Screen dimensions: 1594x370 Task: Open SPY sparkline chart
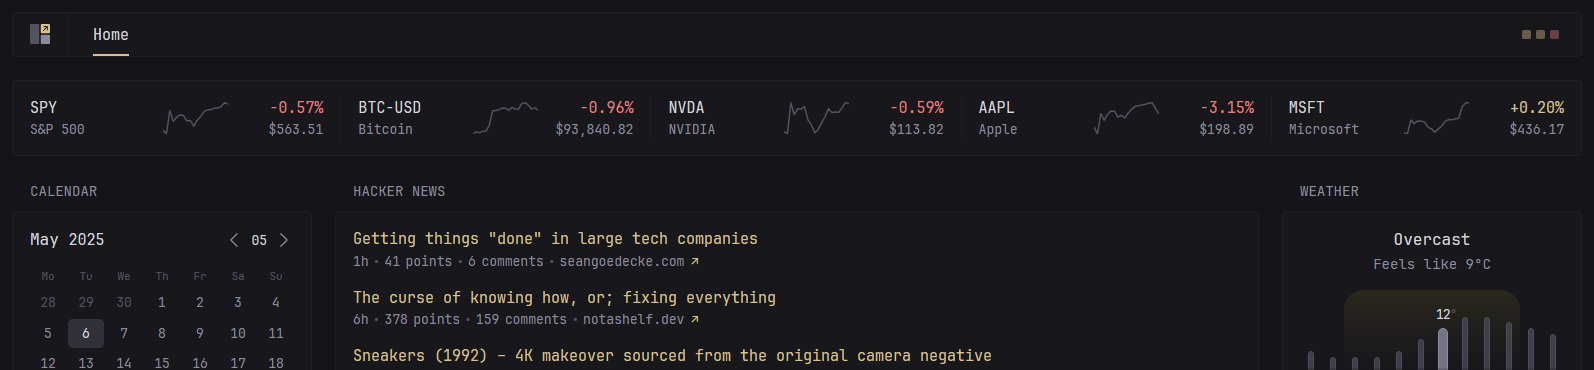196,118
